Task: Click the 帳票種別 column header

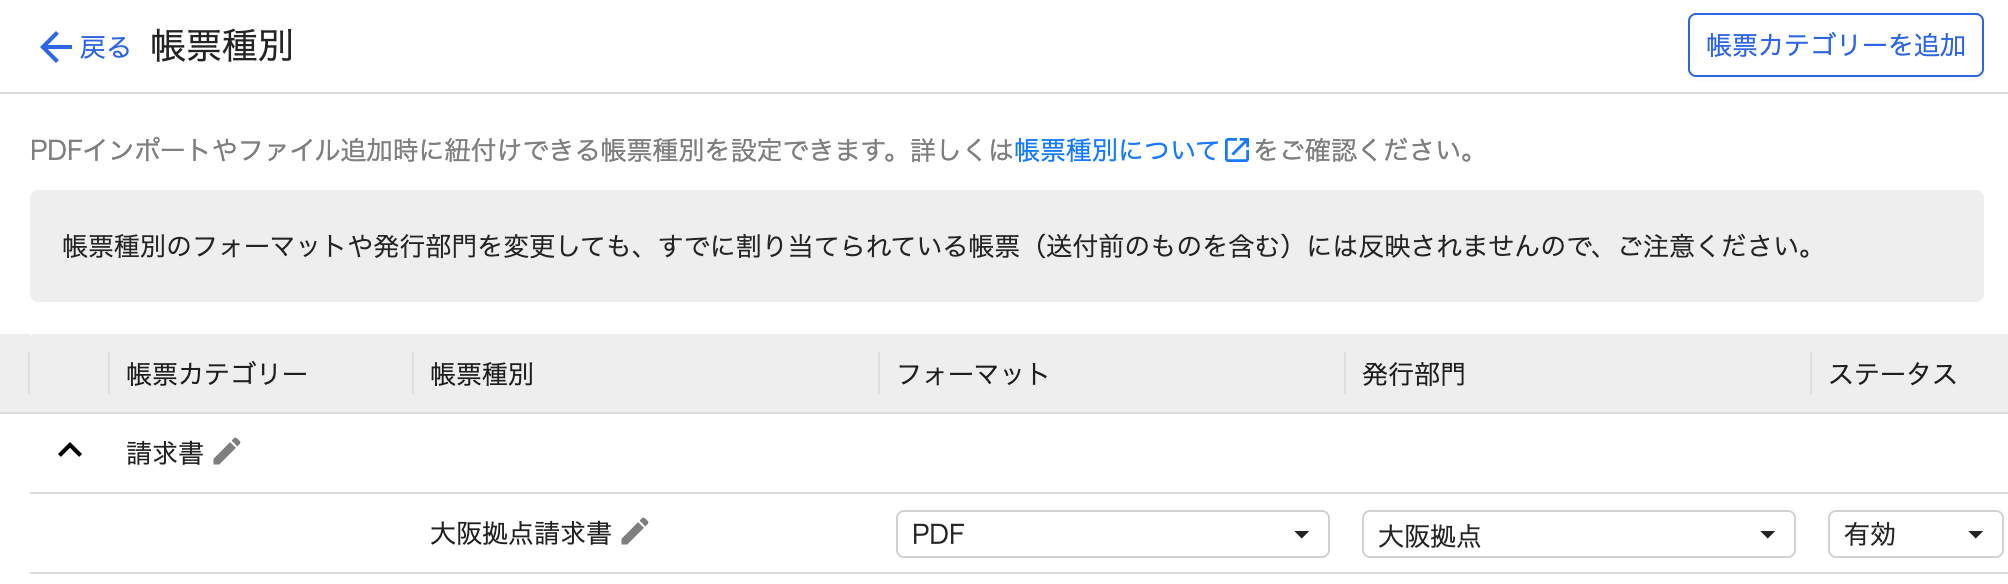Action: pos(482,374)
